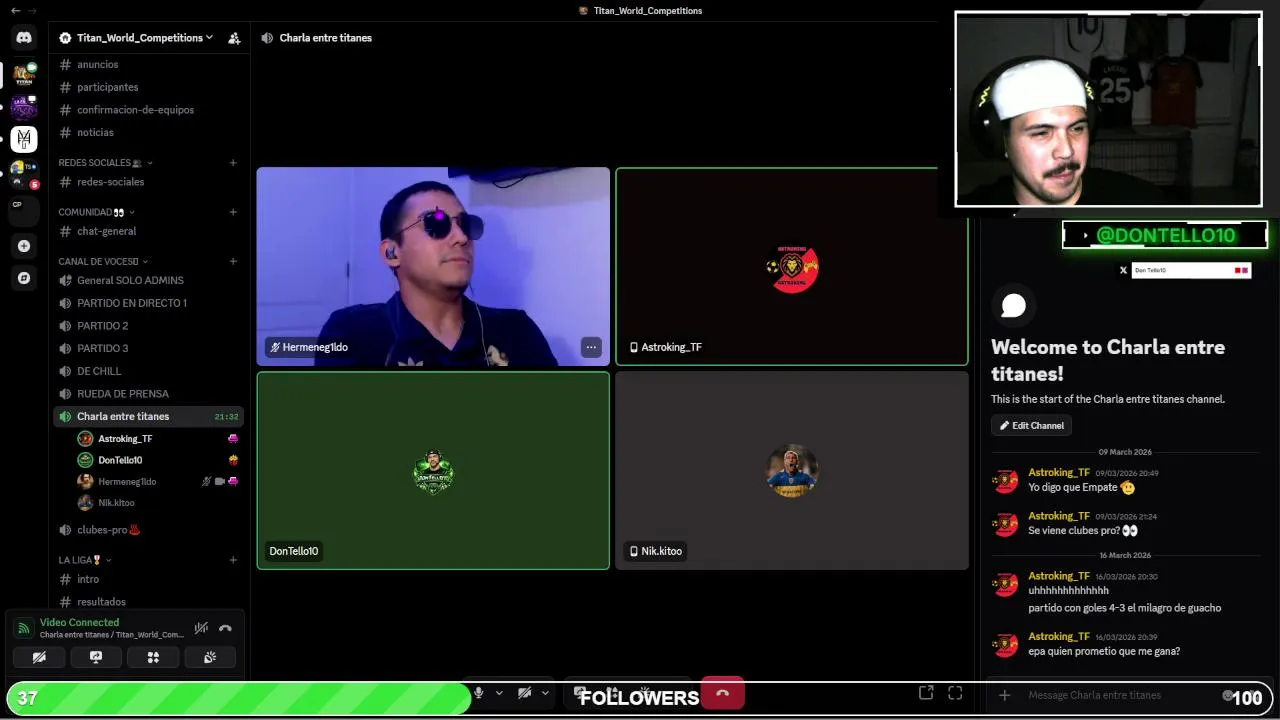
Task: Toggle the camera in the call bar
Action: pyautogui.click(x=524, y=693)
